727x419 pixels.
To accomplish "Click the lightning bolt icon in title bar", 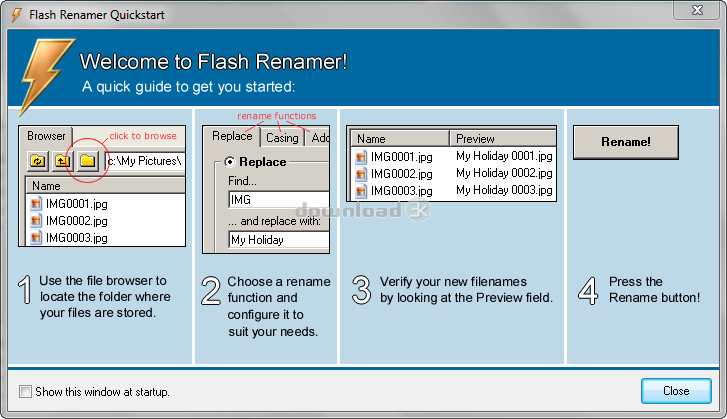I will [17, 15].
